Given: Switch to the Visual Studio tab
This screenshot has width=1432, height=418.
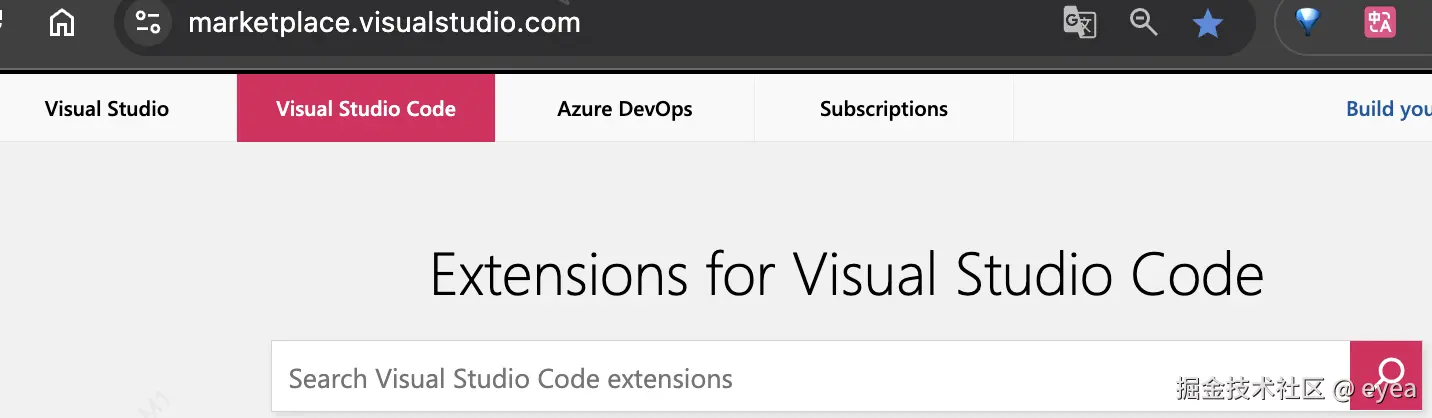Looking at the screenshot, I should point(107,109).
